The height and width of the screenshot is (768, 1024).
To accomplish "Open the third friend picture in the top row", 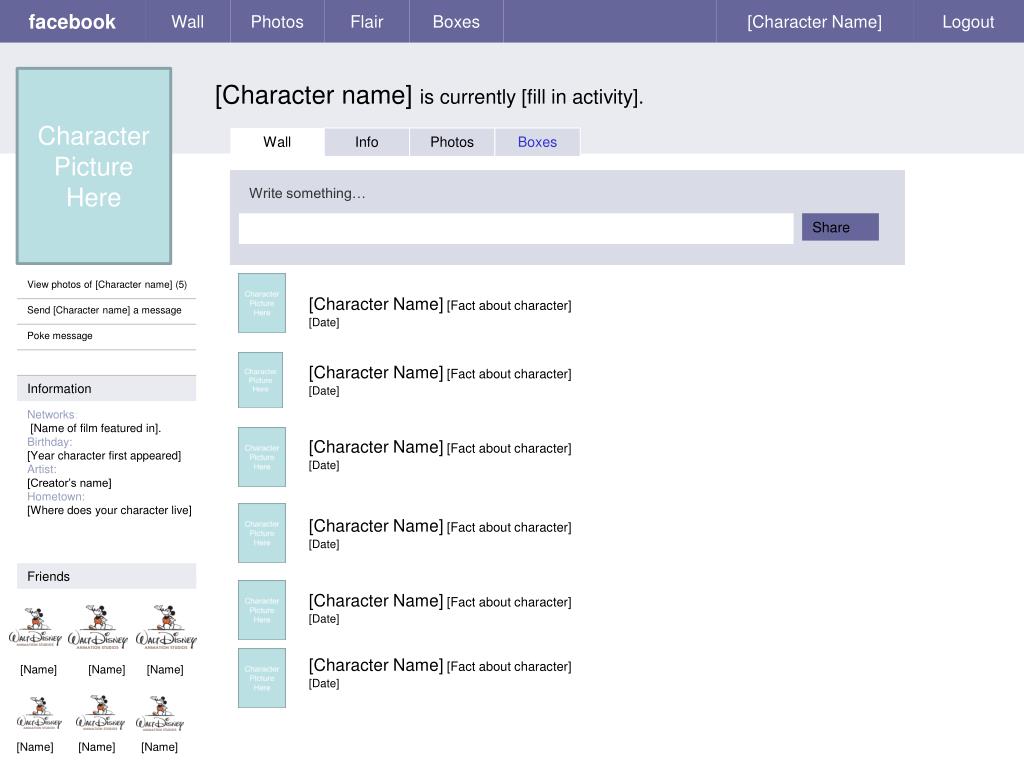I will pos(166,627).
